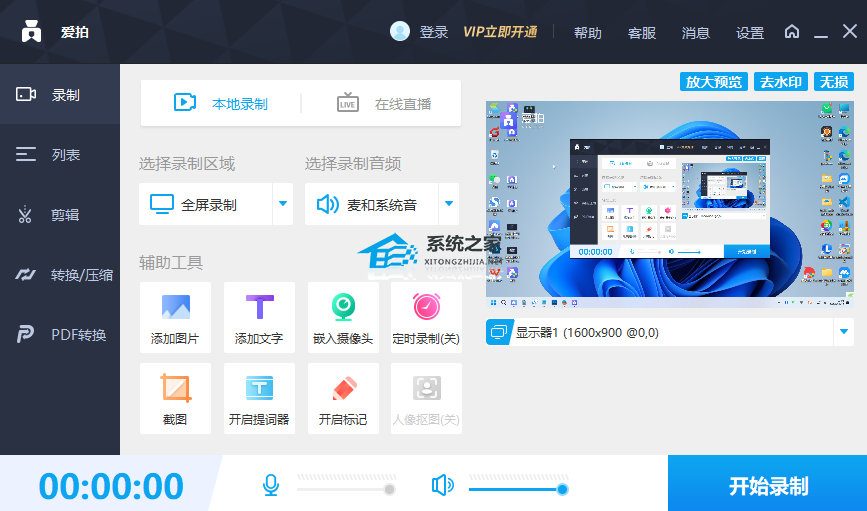Screen dimensions: 867x511
Task: Open the 录制 recording section in sidebar
Action: coord(60,95)
